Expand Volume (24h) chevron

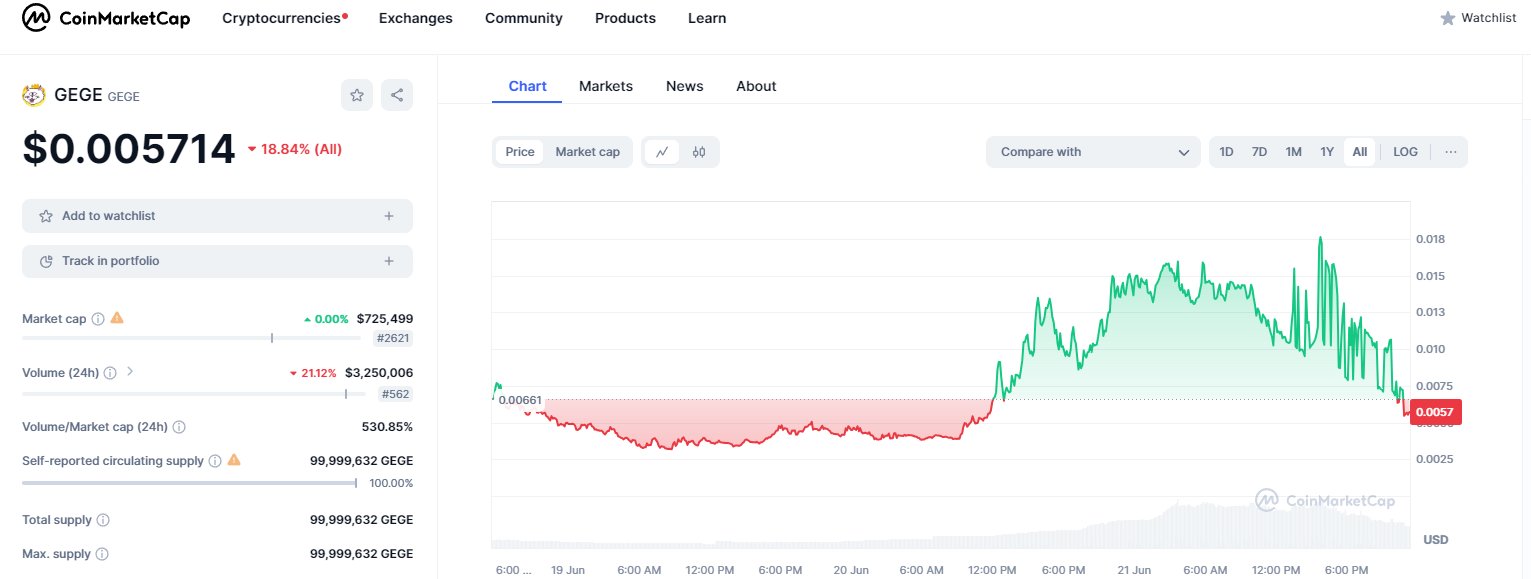click(x=130, y=372)
